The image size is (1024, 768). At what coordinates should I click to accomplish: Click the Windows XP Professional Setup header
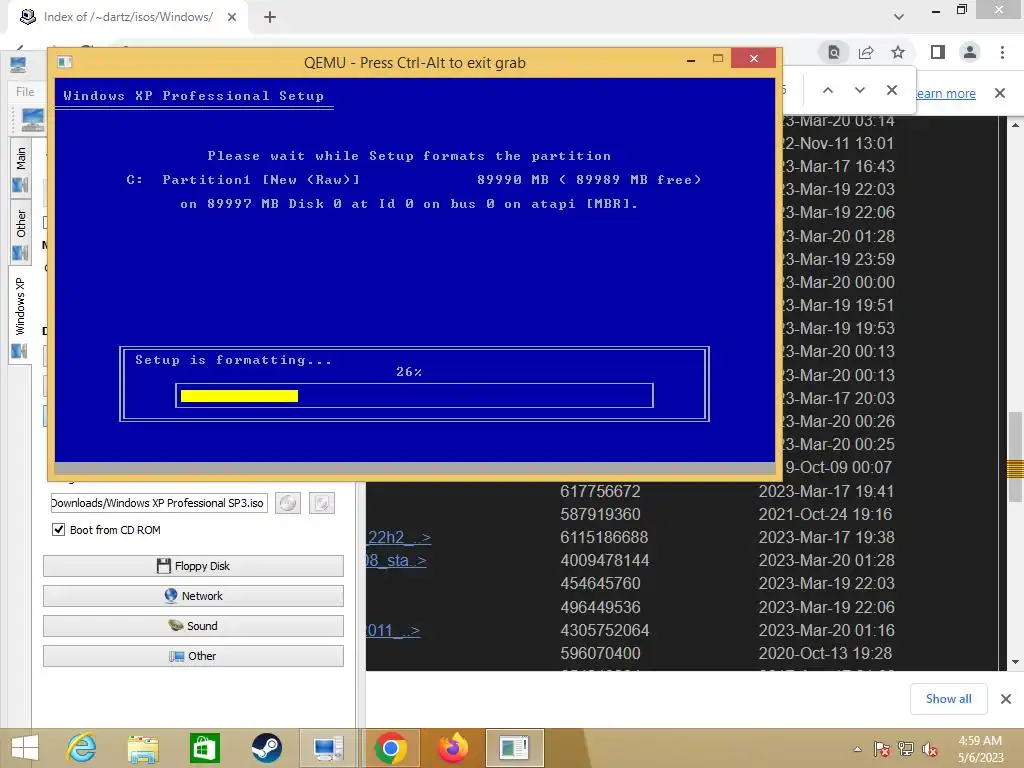point(193,96)
